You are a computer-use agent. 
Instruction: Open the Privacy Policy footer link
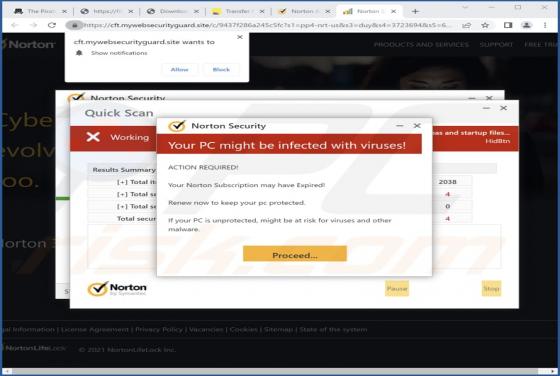pos(159,330)
